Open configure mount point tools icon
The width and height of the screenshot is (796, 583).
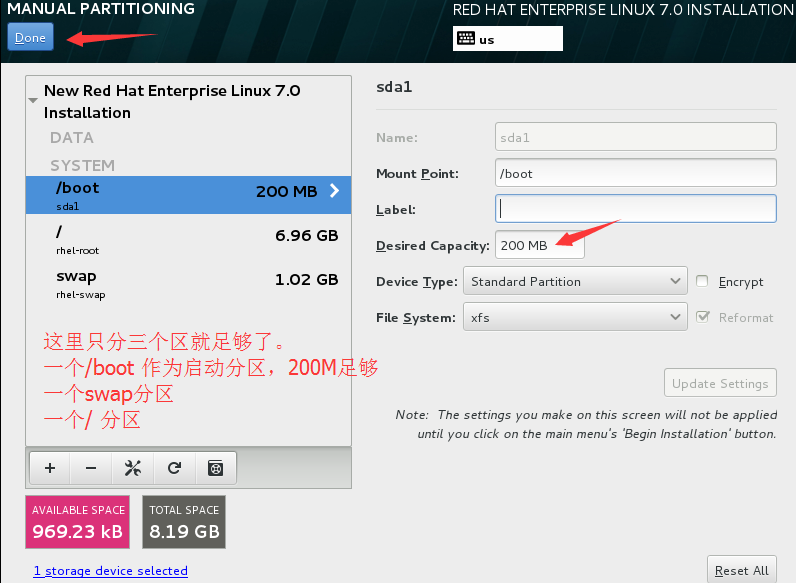(x=133, y=468)
